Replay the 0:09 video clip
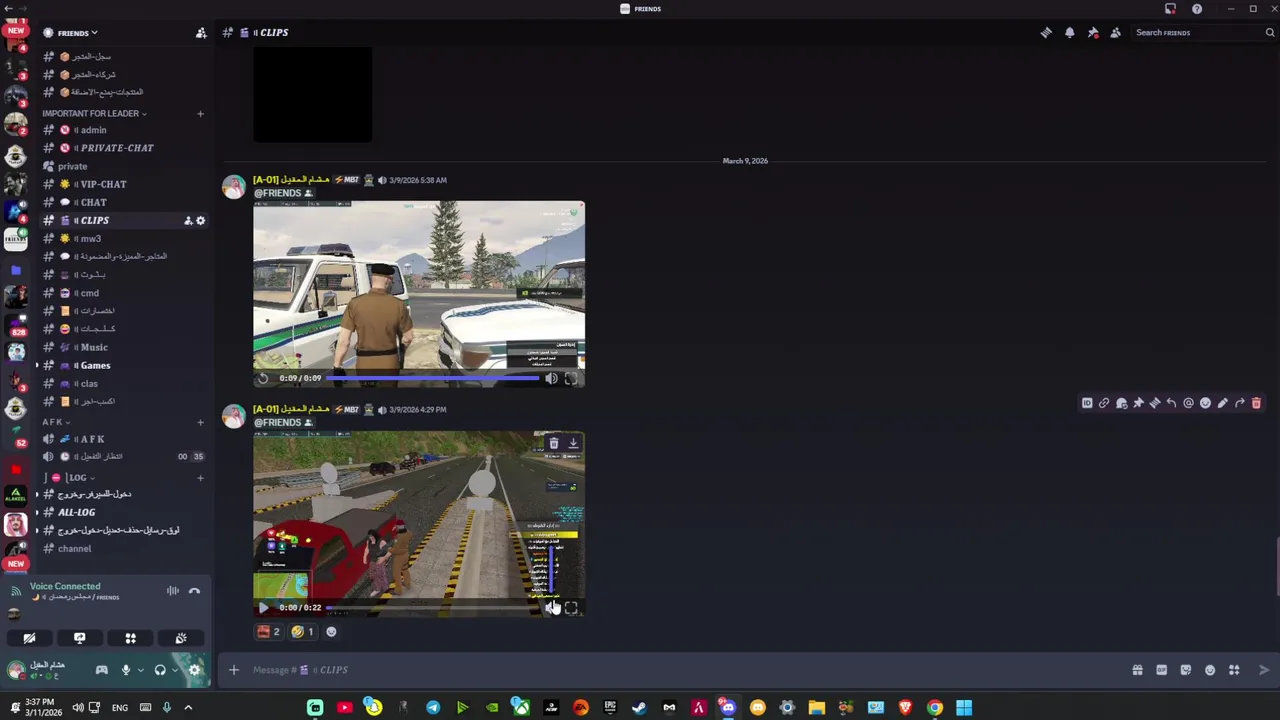 [x=263, y=379]
